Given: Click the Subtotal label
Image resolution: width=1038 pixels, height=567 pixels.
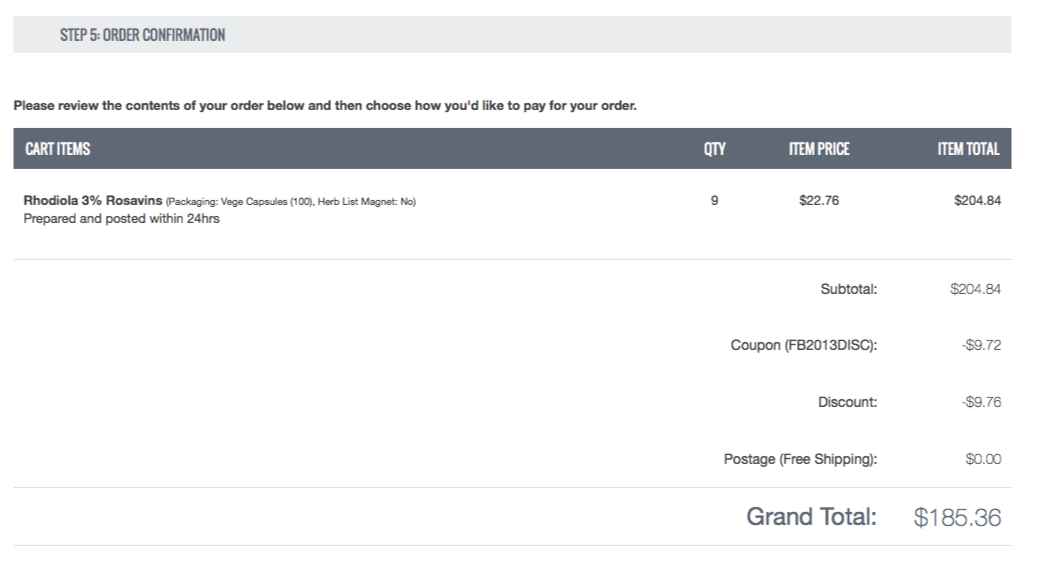Looking at the screenshot, I should tap(848, 289).
